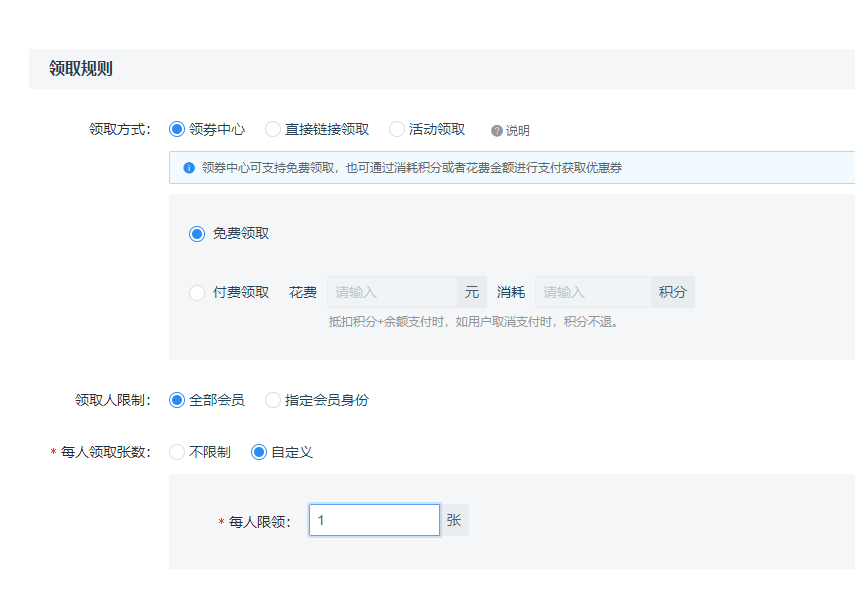Click the blue info icon in the notice banner
The image size is (855, 596).
point(189,168)
